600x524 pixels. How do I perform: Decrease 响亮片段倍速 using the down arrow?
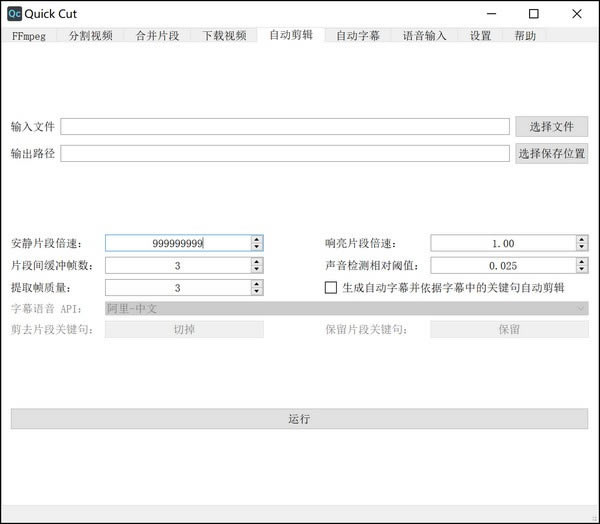[x=582, y=247]
